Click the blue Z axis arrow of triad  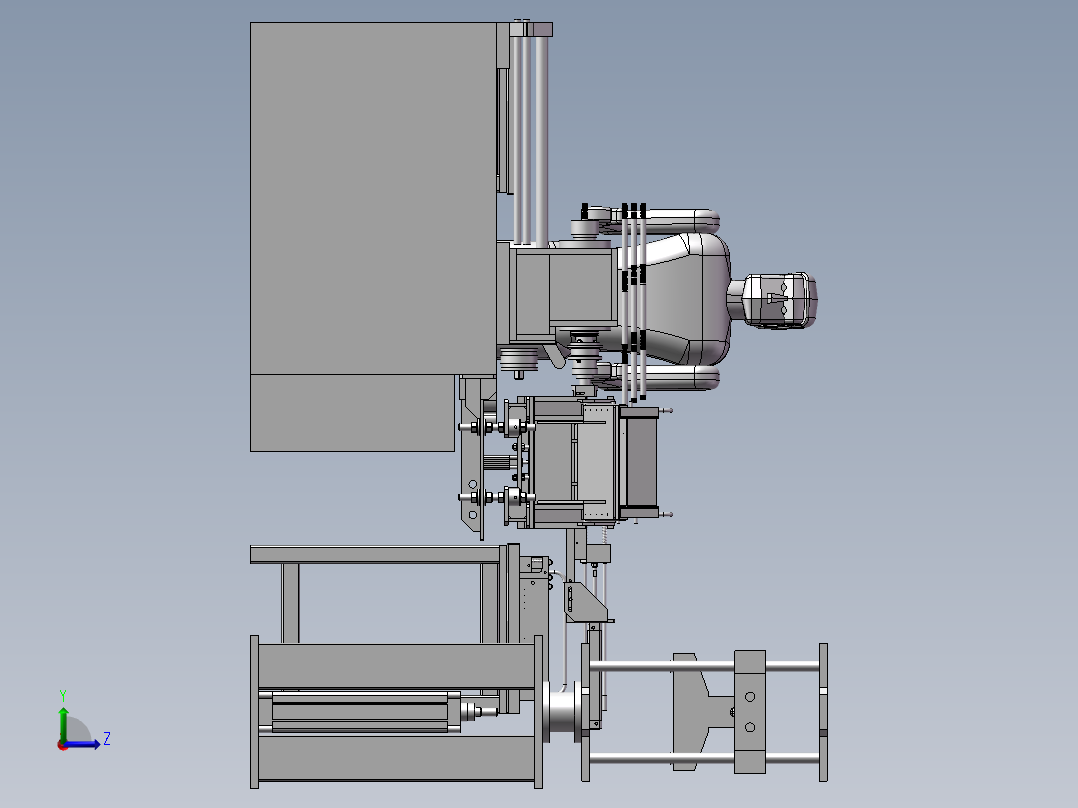[x=82, y=744]
